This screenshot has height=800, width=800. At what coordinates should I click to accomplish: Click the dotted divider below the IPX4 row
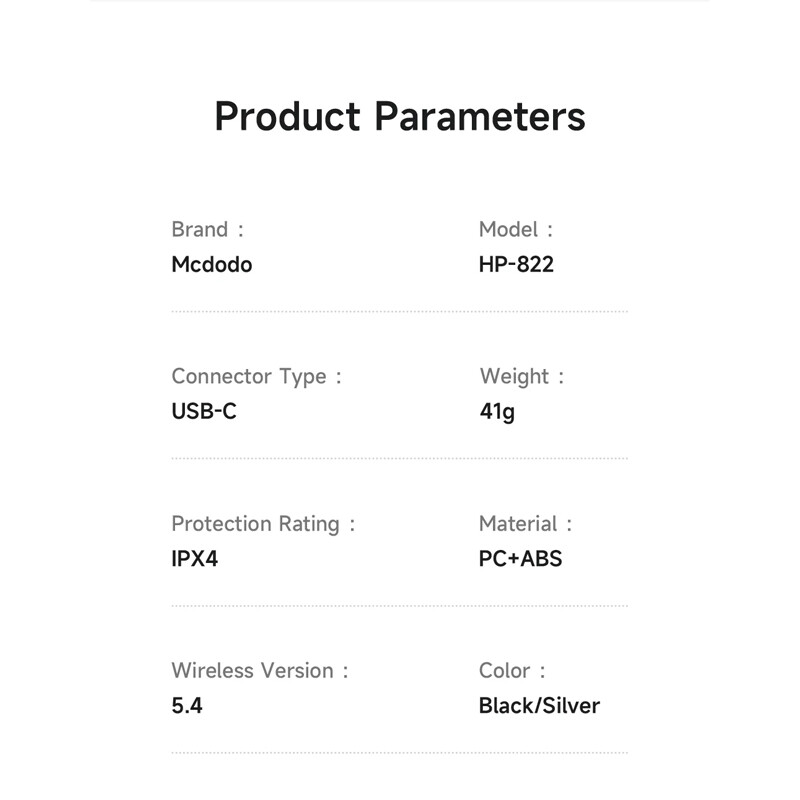point(400,605)
